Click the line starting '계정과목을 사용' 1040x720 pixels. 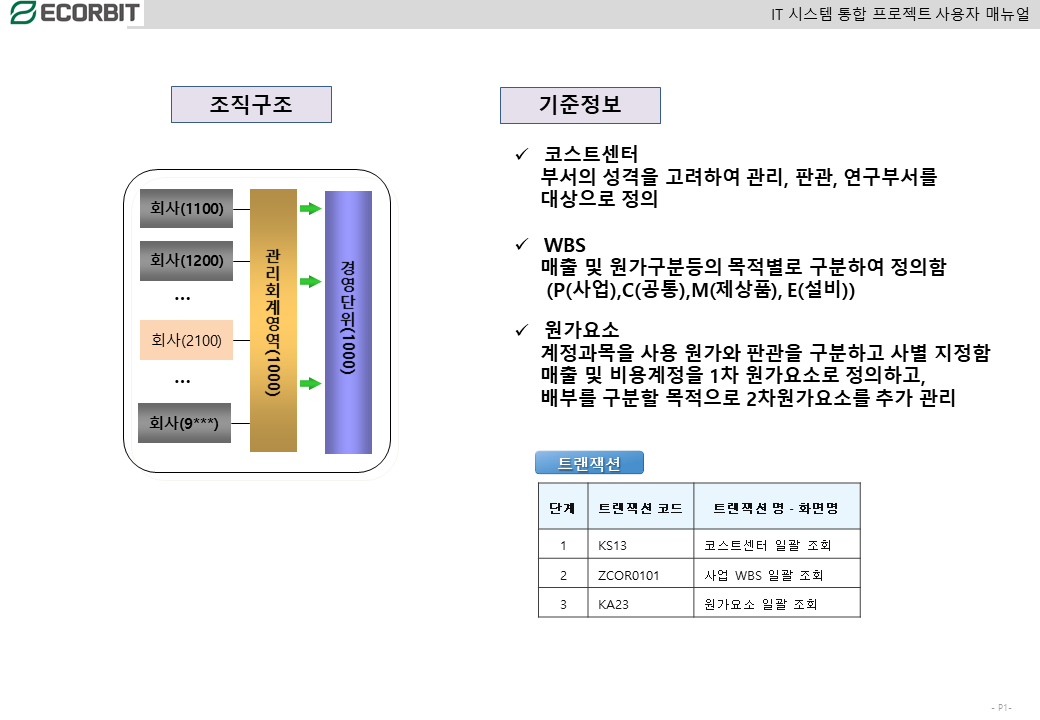(x=765, y=352)
